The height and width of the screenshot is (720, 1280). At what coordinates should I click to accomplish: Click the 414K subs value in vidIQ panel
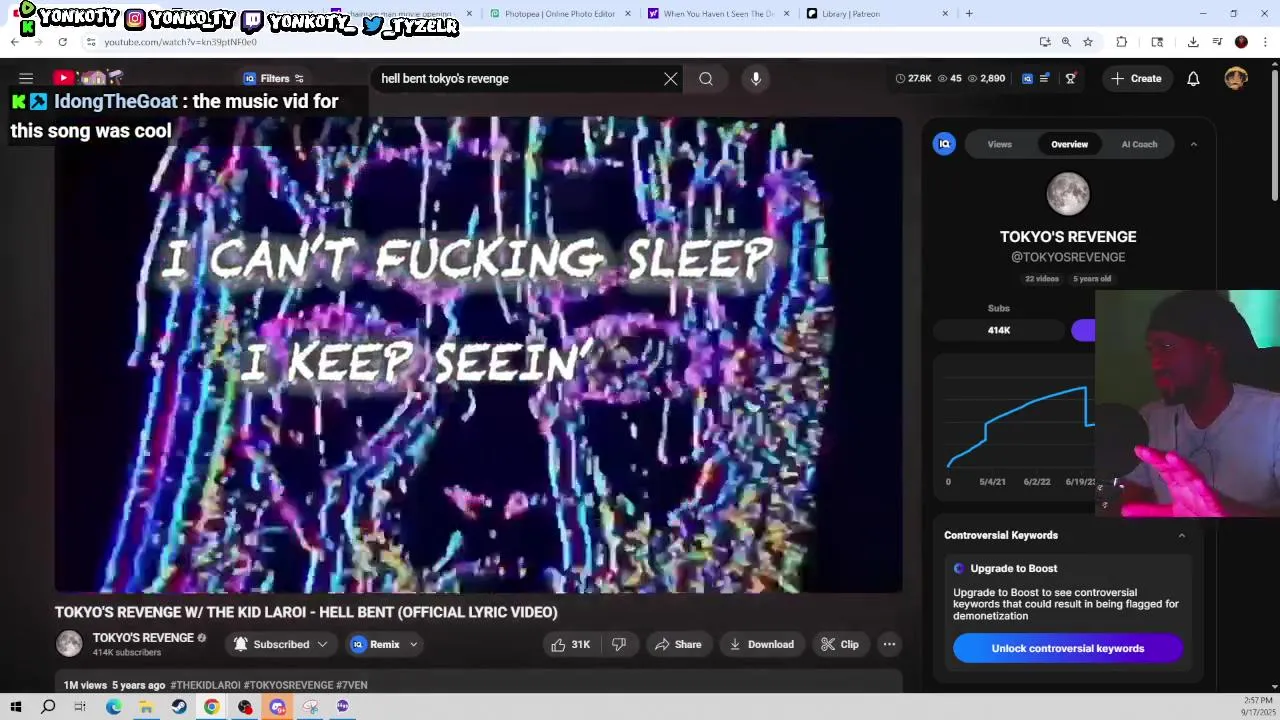pyautogui.click(x=999, y=330)
